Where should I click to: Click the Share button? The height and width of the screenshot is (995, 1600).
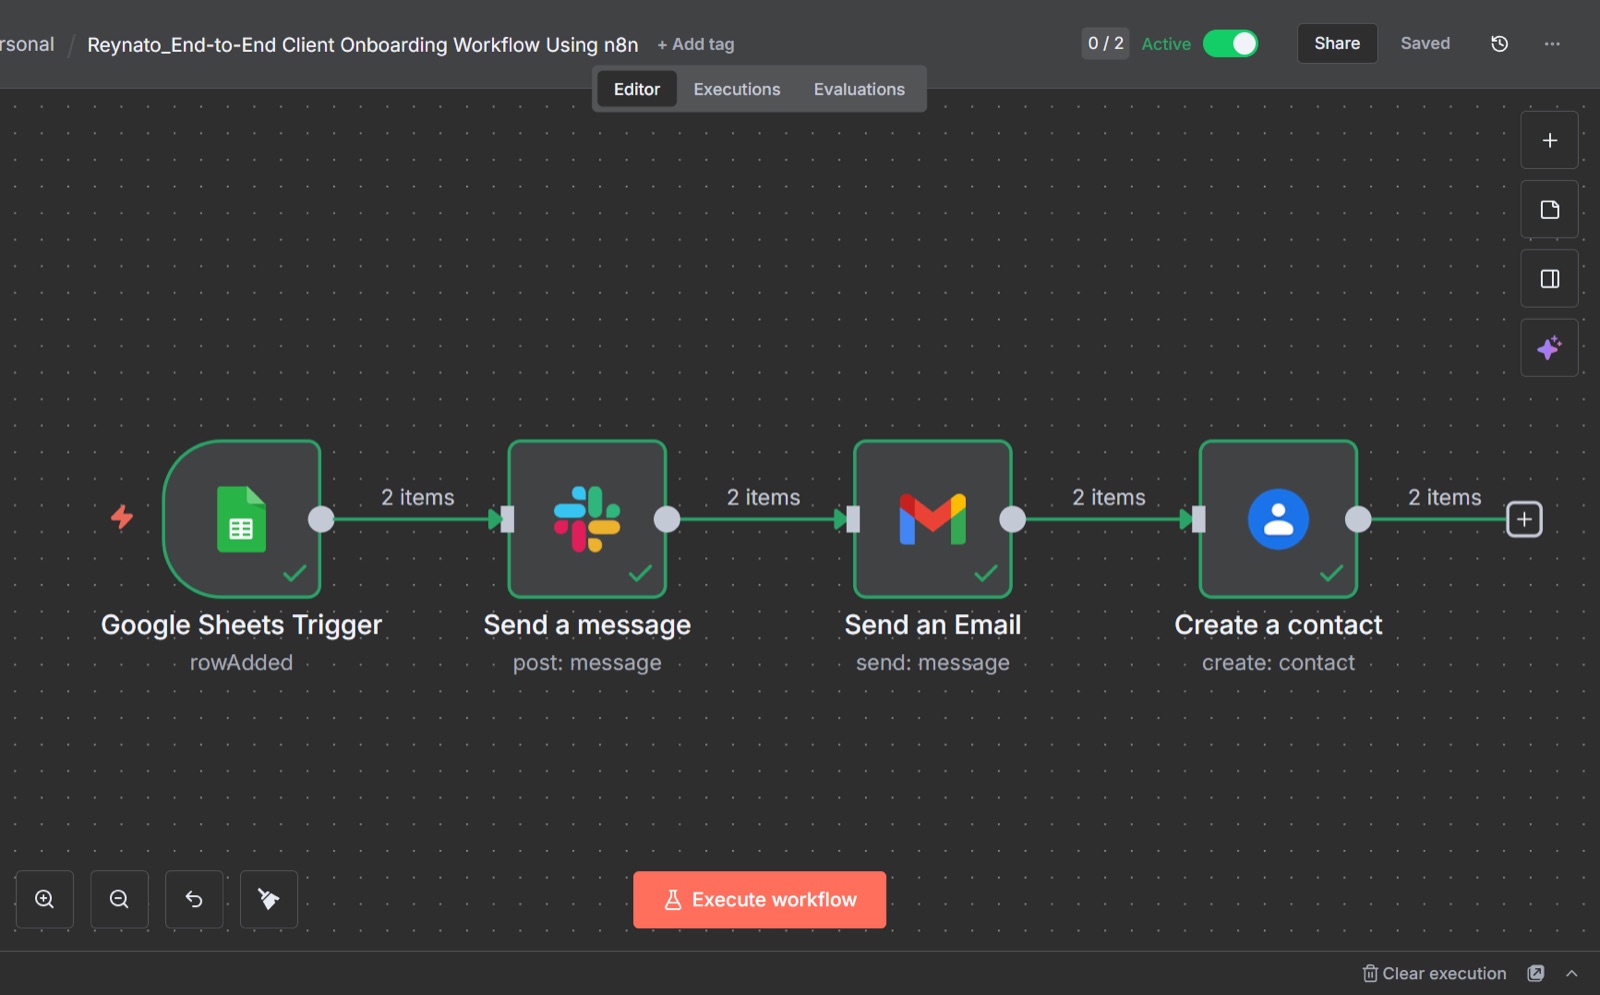tap(1337, 43)
